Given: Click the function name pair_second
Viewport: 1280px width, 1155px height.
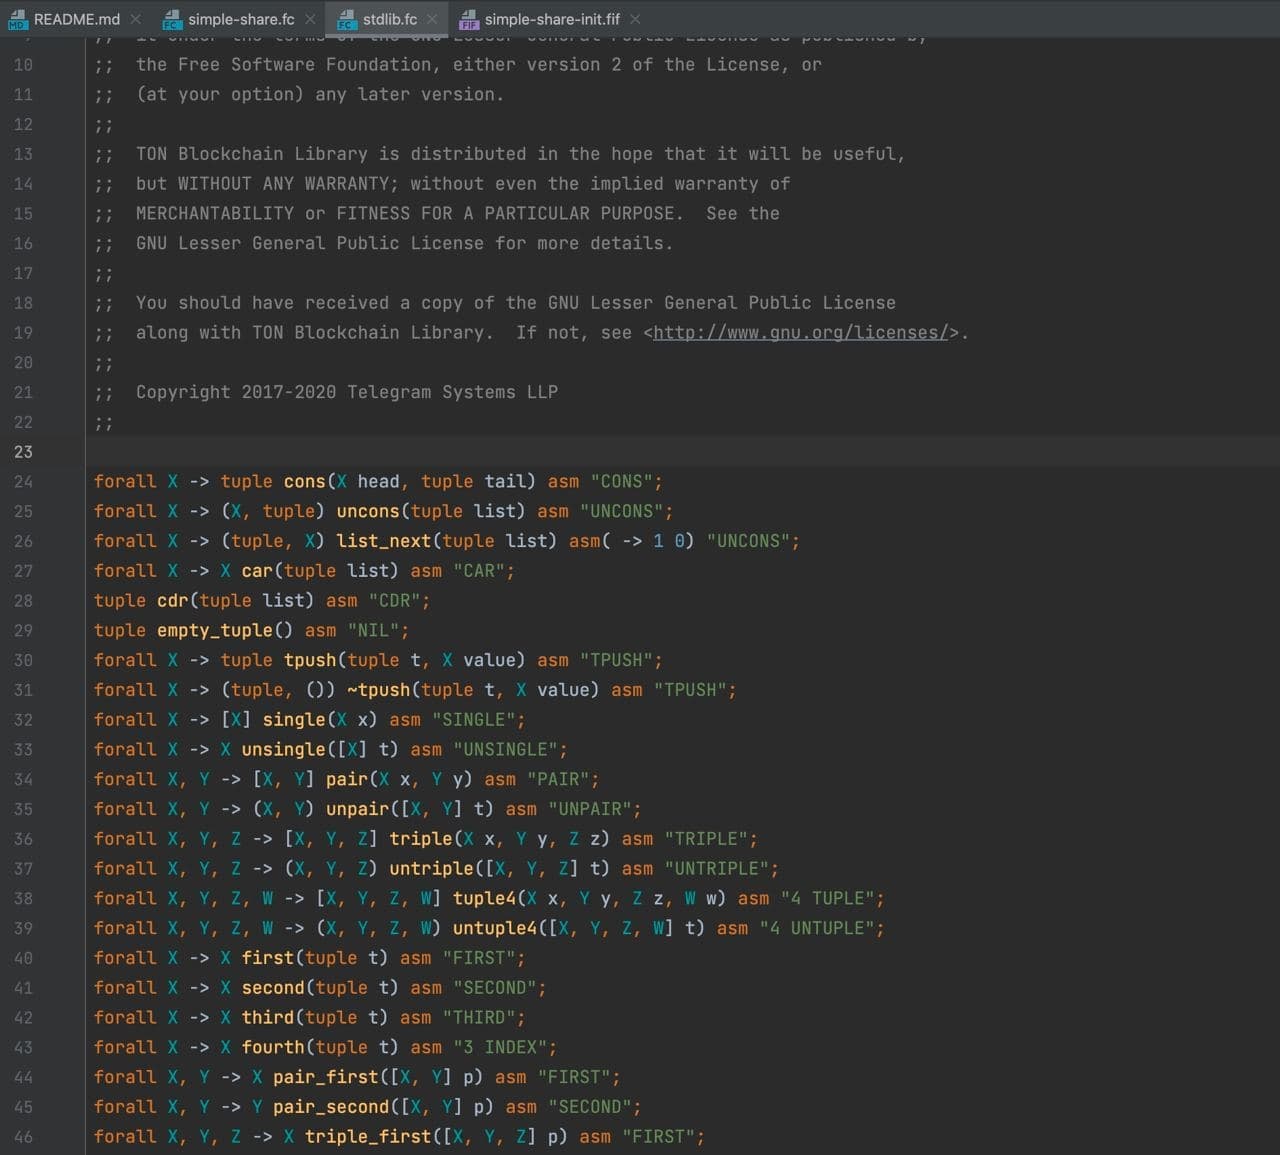Looking at the screenshot, I should point(331,1107).
